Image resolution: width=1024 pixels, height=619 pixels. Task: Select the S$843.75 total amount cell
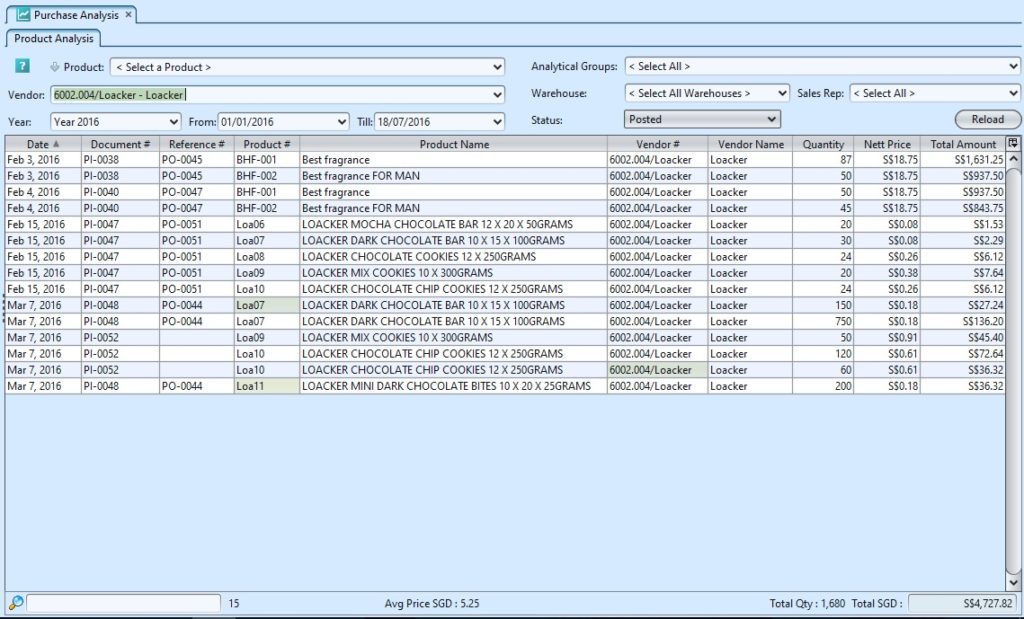point(963,208)
